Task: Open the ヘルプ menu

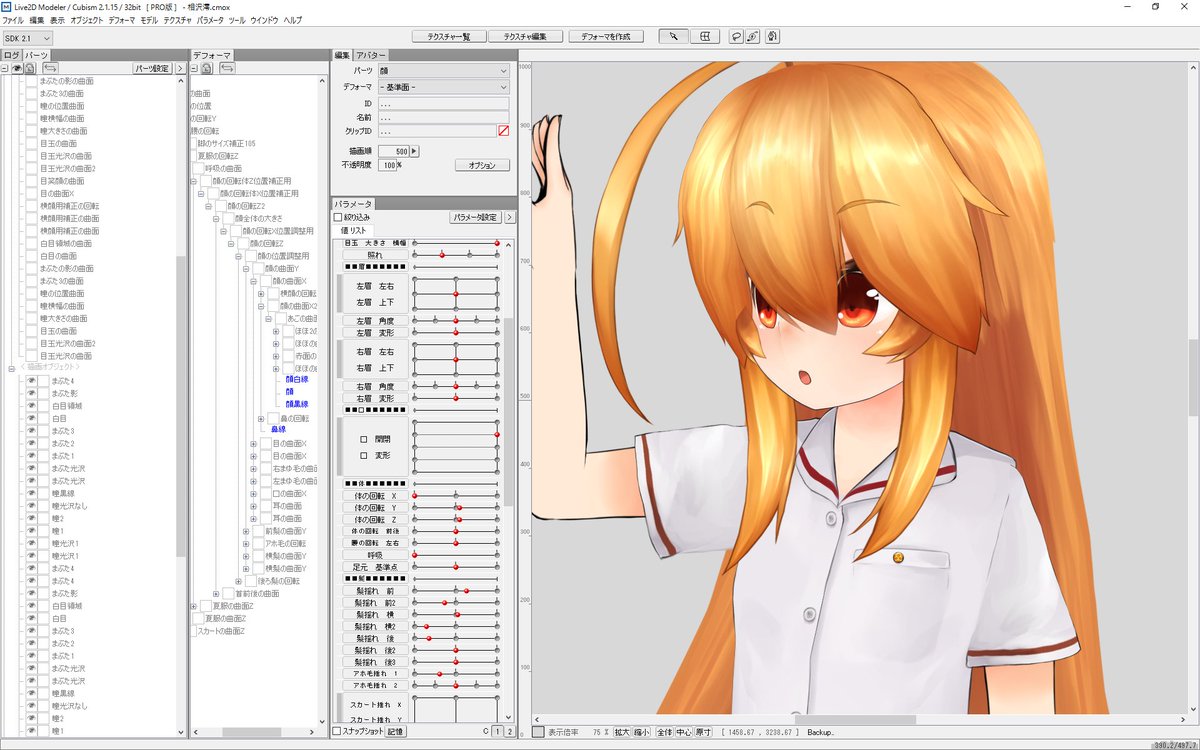Action: 293,20
